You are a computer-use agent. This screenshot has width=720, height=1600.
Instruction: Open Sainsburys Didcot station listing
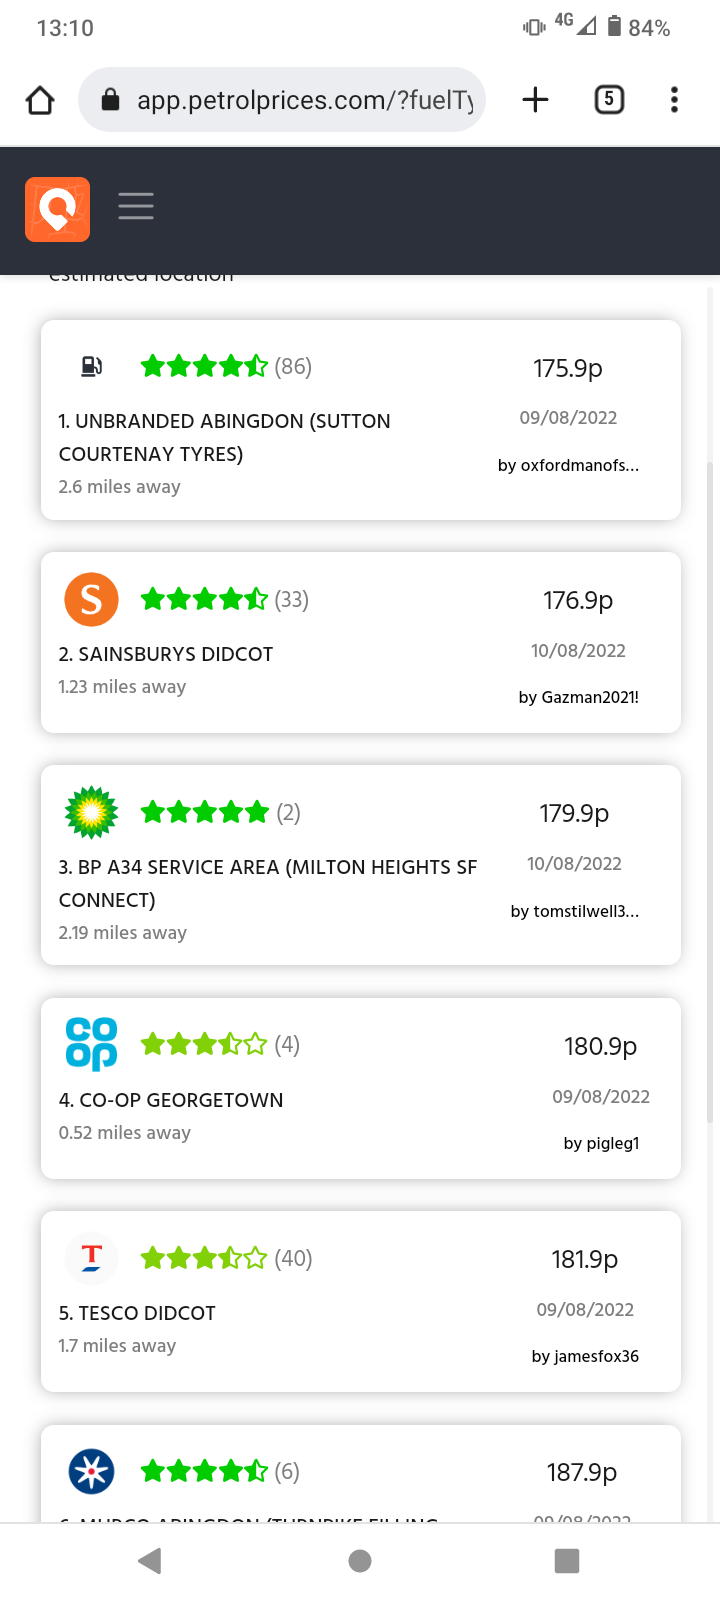point(361,642)
